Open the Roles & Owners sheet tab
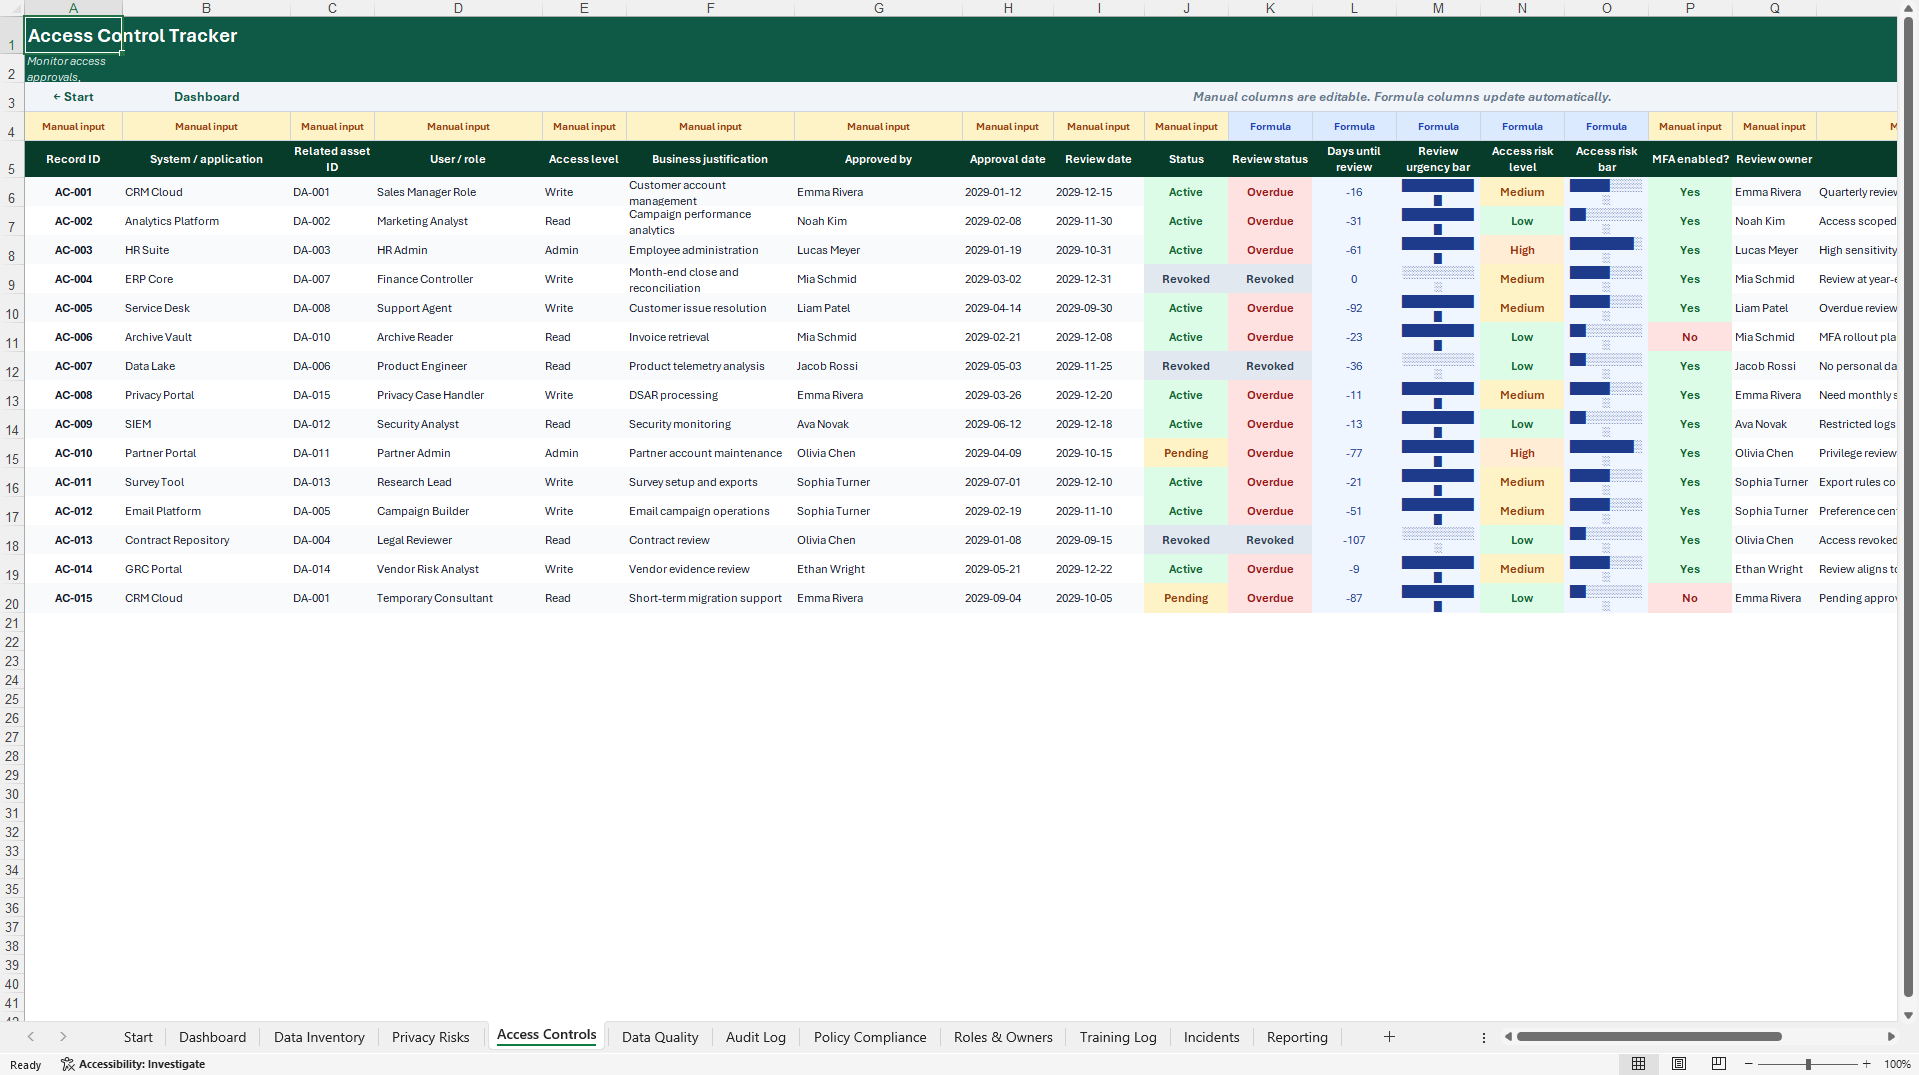1919x1075 pixels. pos(1003,1037)
